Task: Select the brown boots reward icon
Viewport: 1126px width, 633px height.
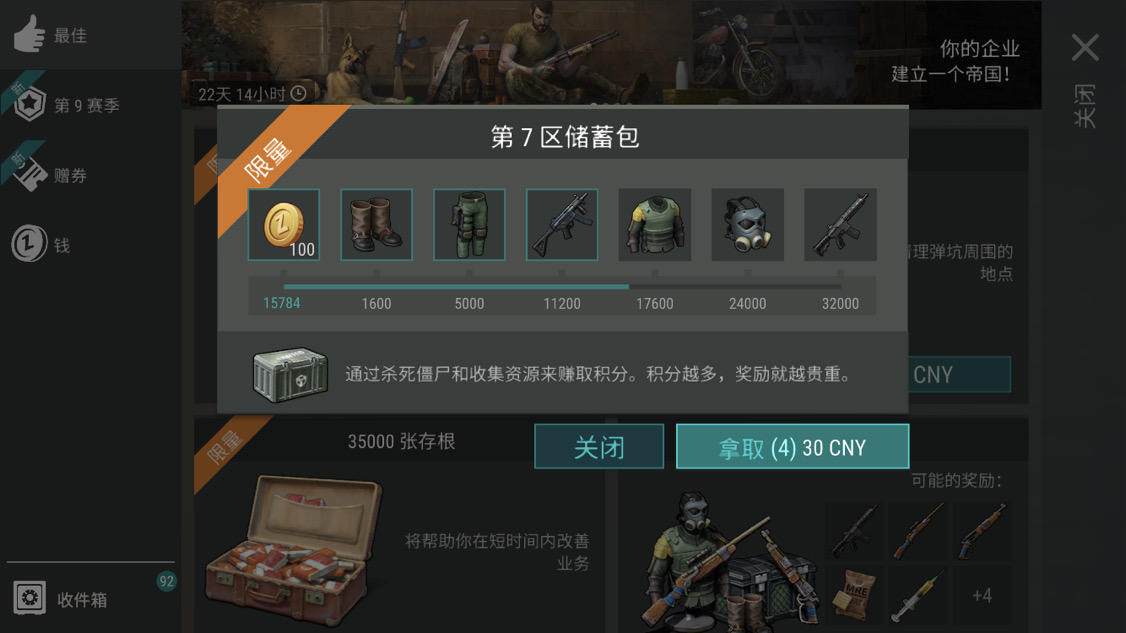Action: pos(376,224)
